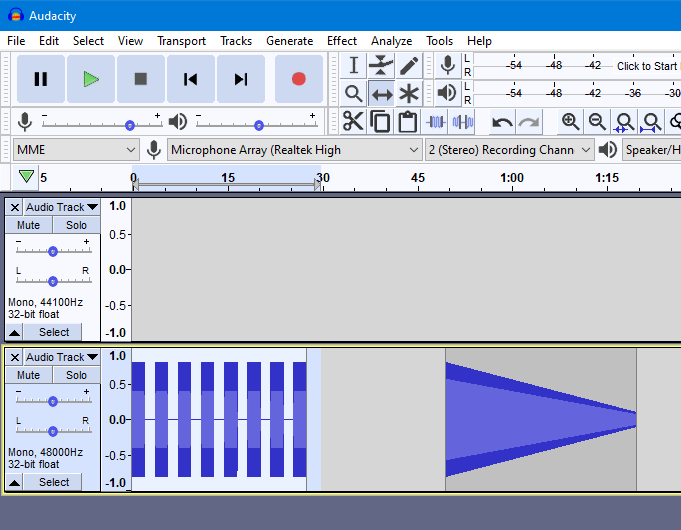Select the Zoom (magnifier) tool
Viewport: 681px width, 530px height.
tap(354, 93)
